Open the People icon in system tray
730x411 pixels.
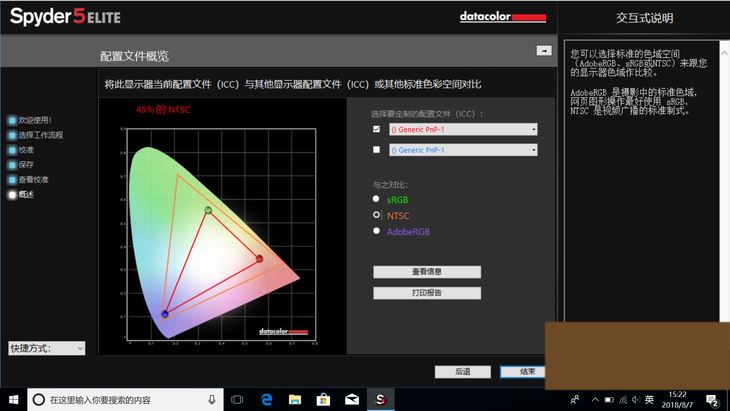[x=575, y=400]
